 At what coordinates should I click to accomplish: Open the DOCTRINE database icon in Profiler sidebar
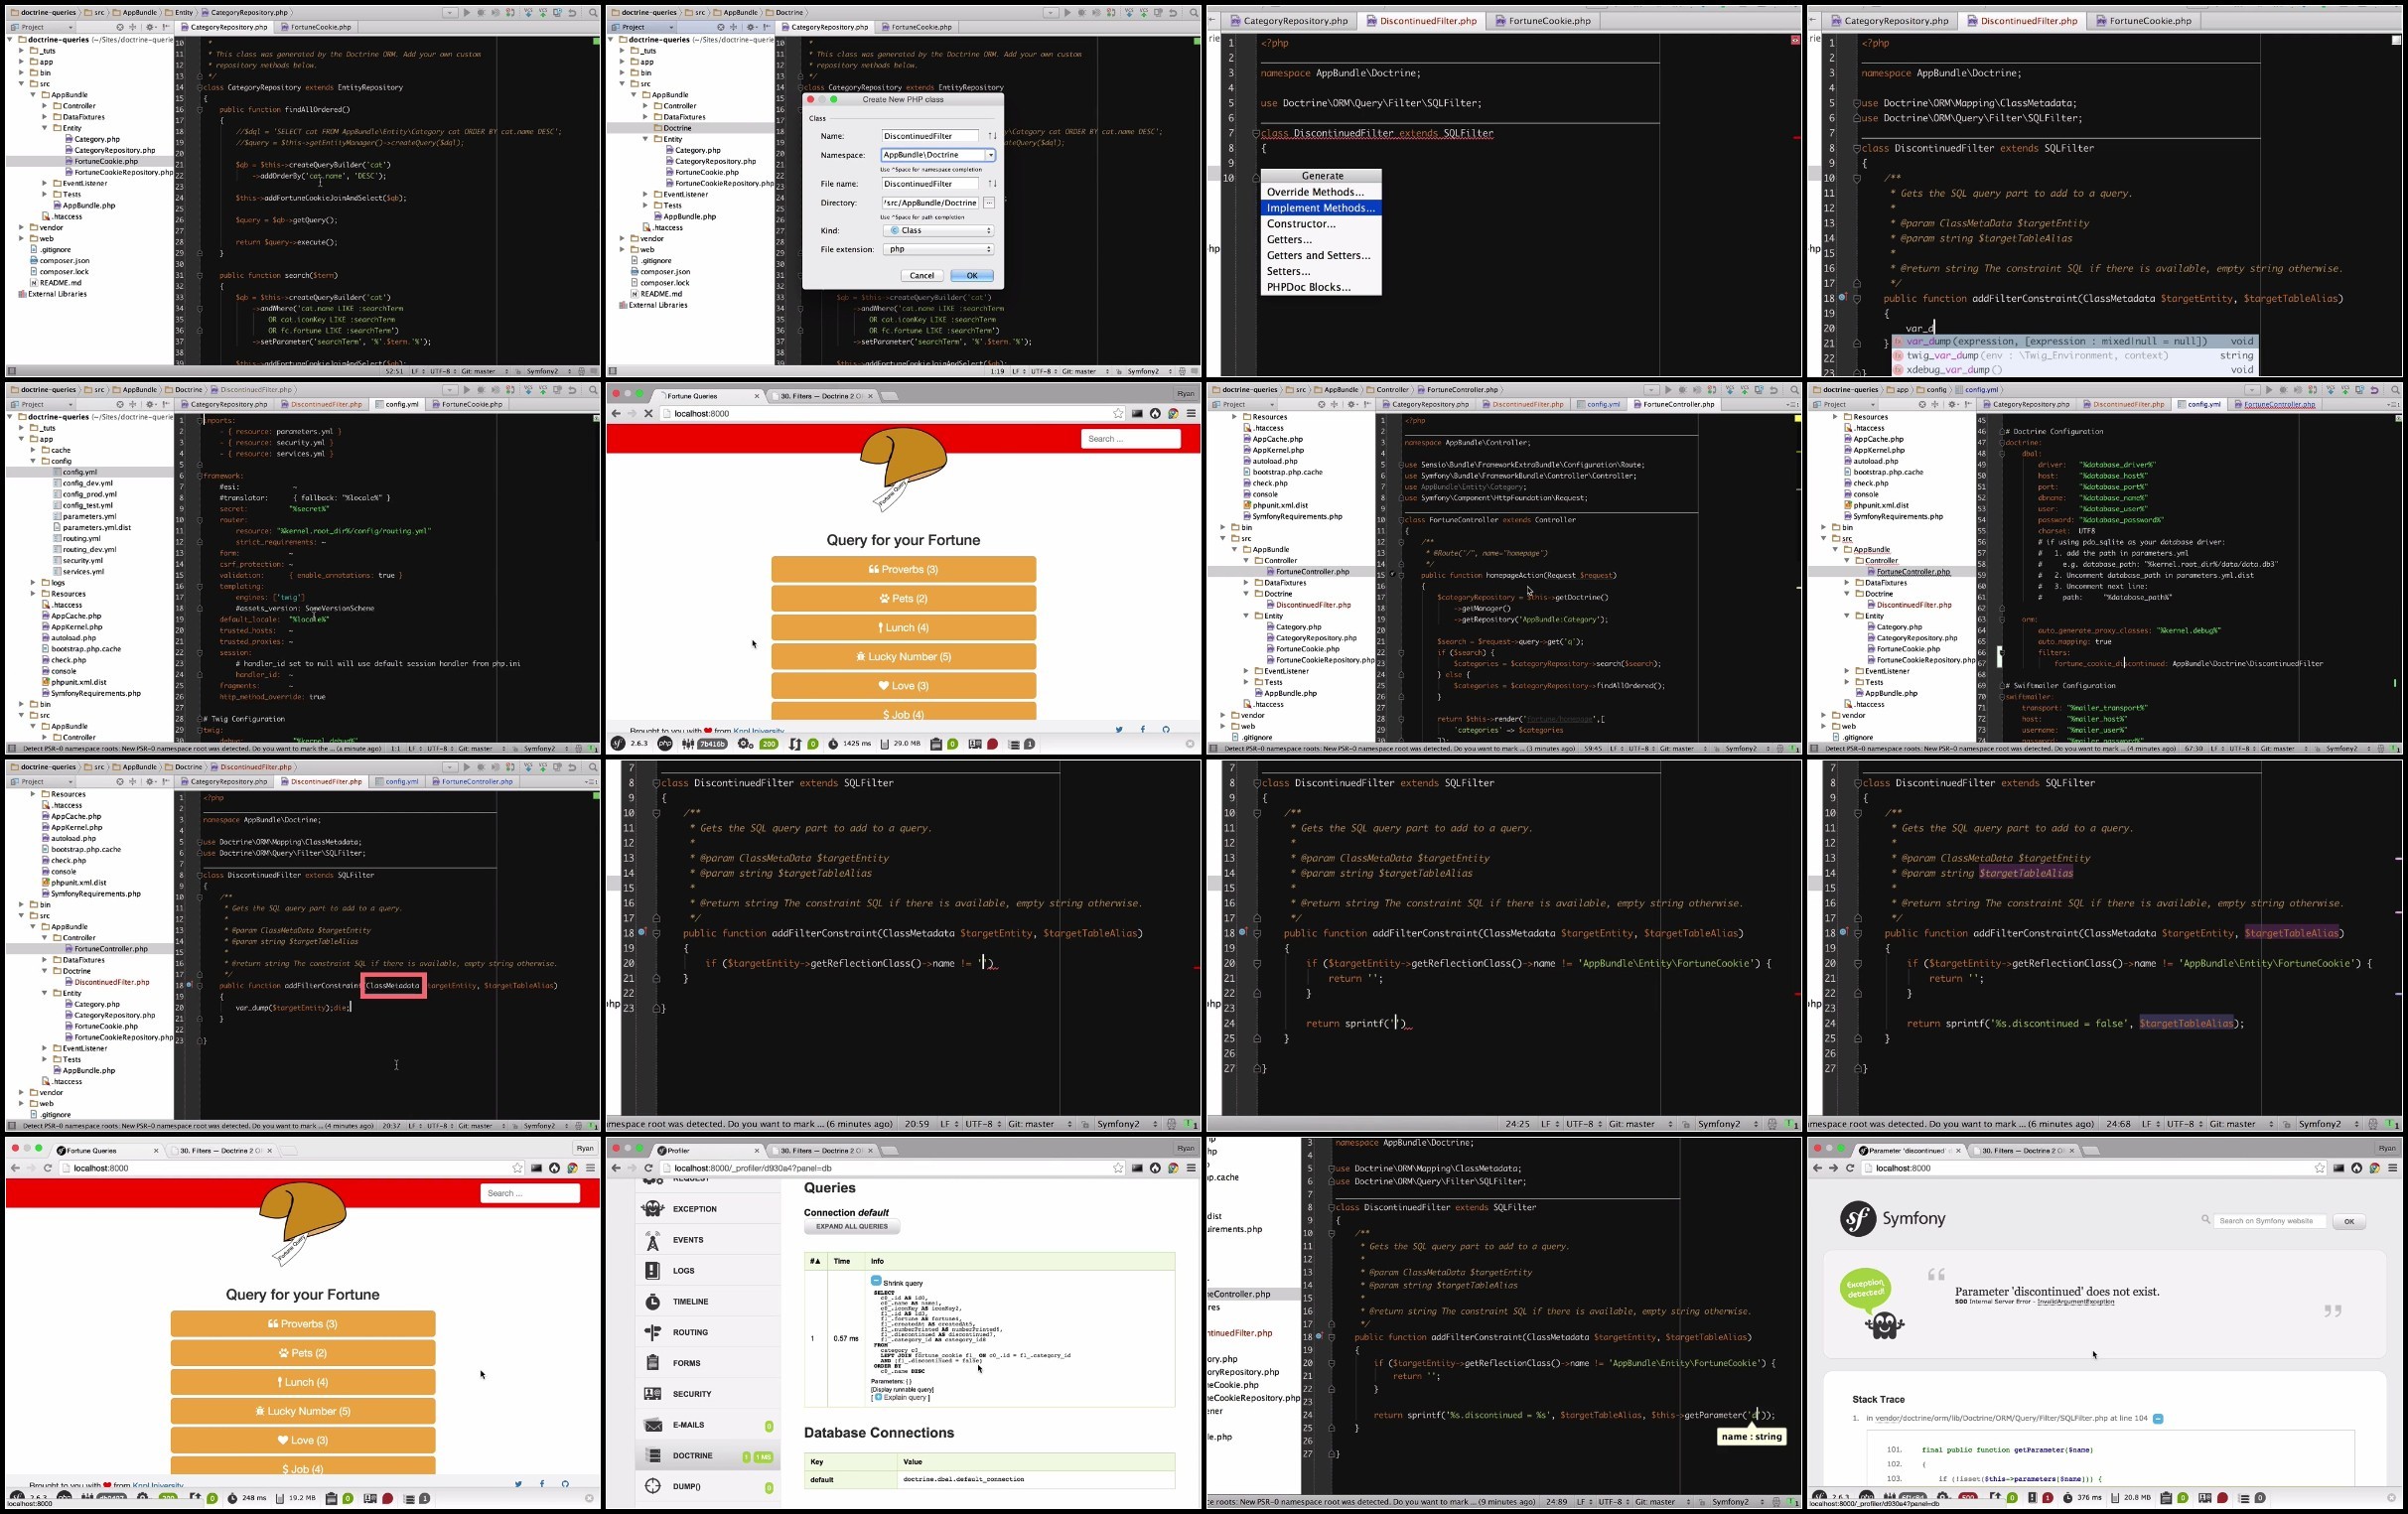click(653, 1456)
